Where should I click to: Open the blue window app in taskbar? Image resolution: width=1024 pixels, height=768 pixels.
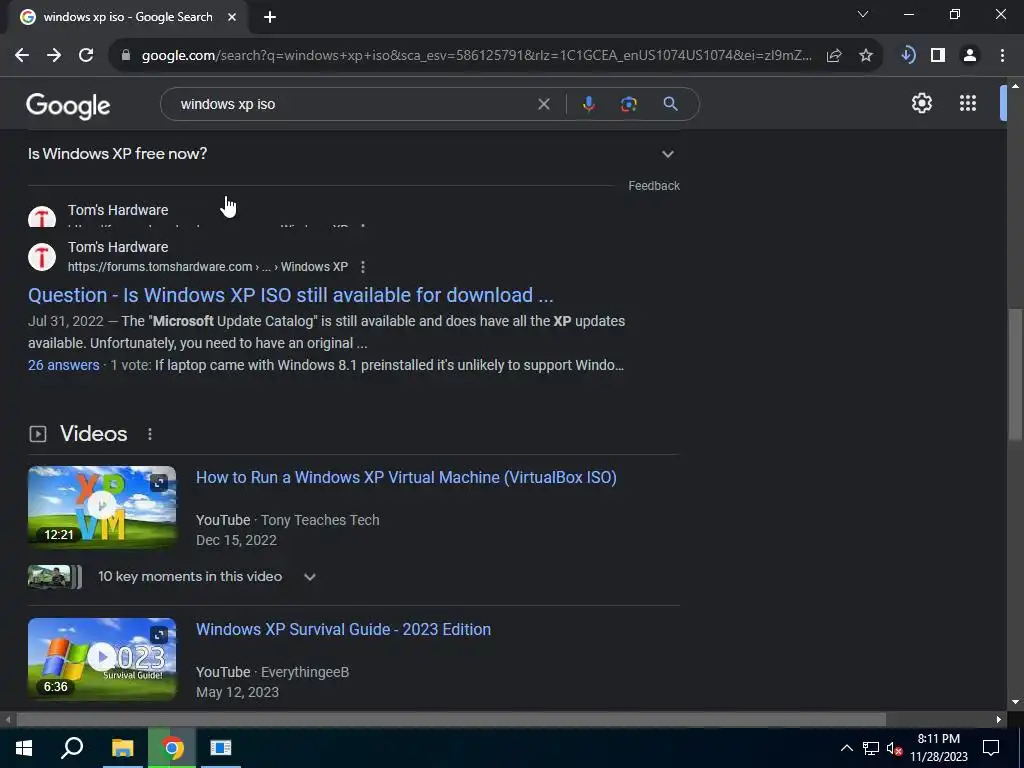(x=221, y=748)
